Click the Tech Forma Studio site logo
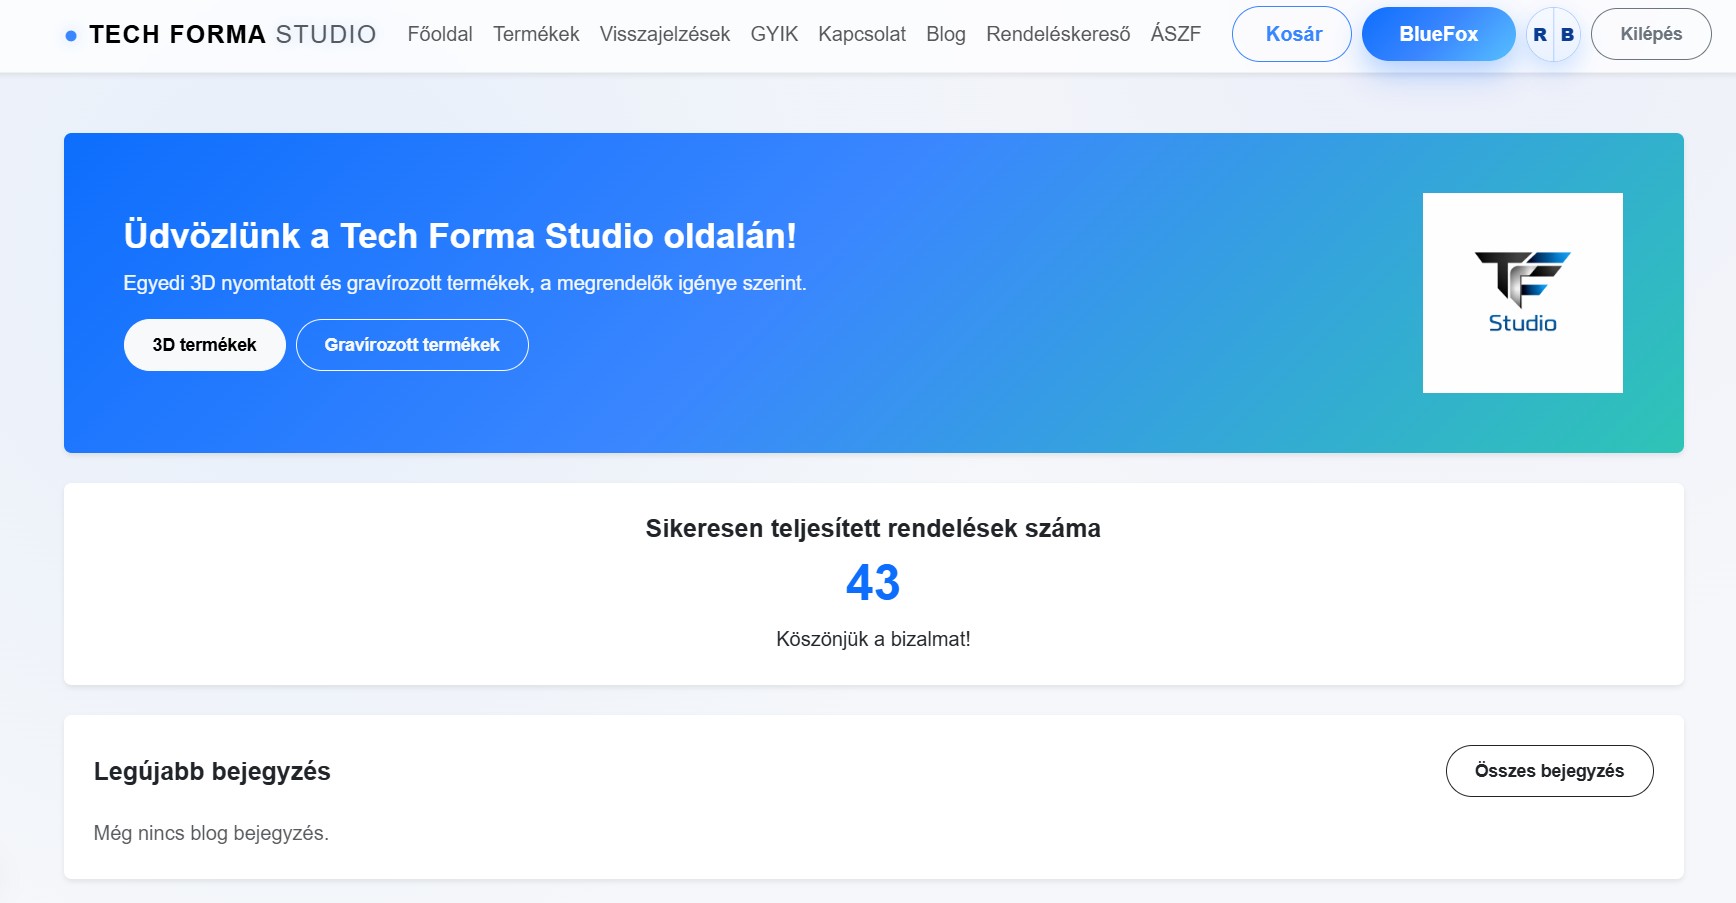The image size is (1736, 903). (x=221, y=35)
